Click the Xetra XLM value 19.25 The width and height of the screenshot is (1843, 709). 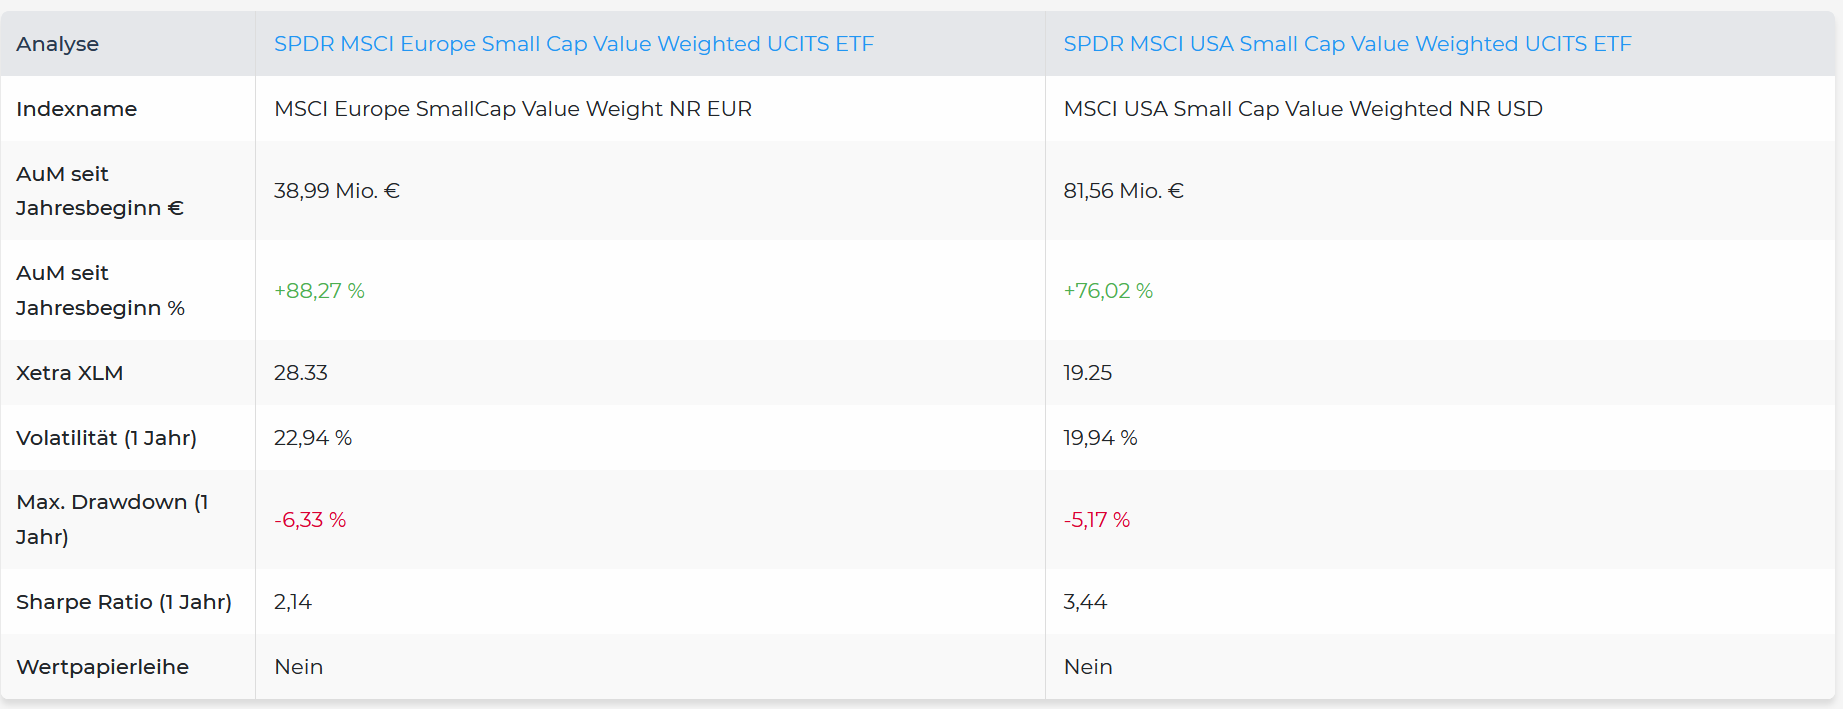click(1087, 373)
